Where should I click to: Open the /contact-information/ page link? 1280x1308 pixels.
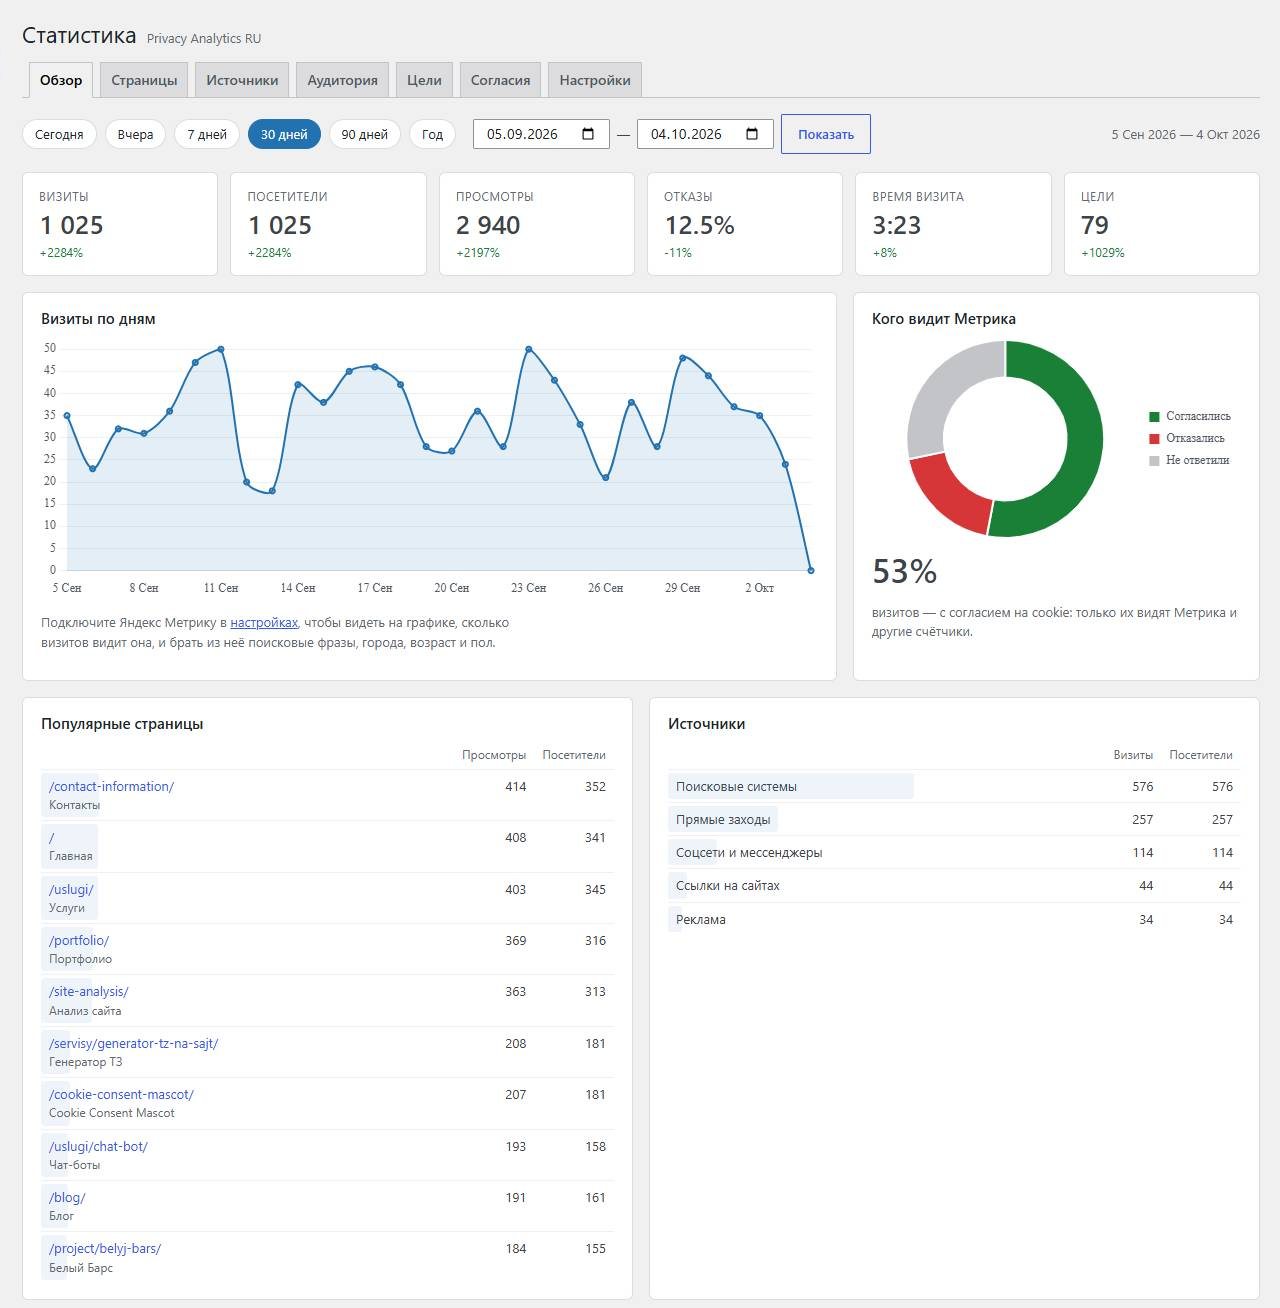click(111, 787)
